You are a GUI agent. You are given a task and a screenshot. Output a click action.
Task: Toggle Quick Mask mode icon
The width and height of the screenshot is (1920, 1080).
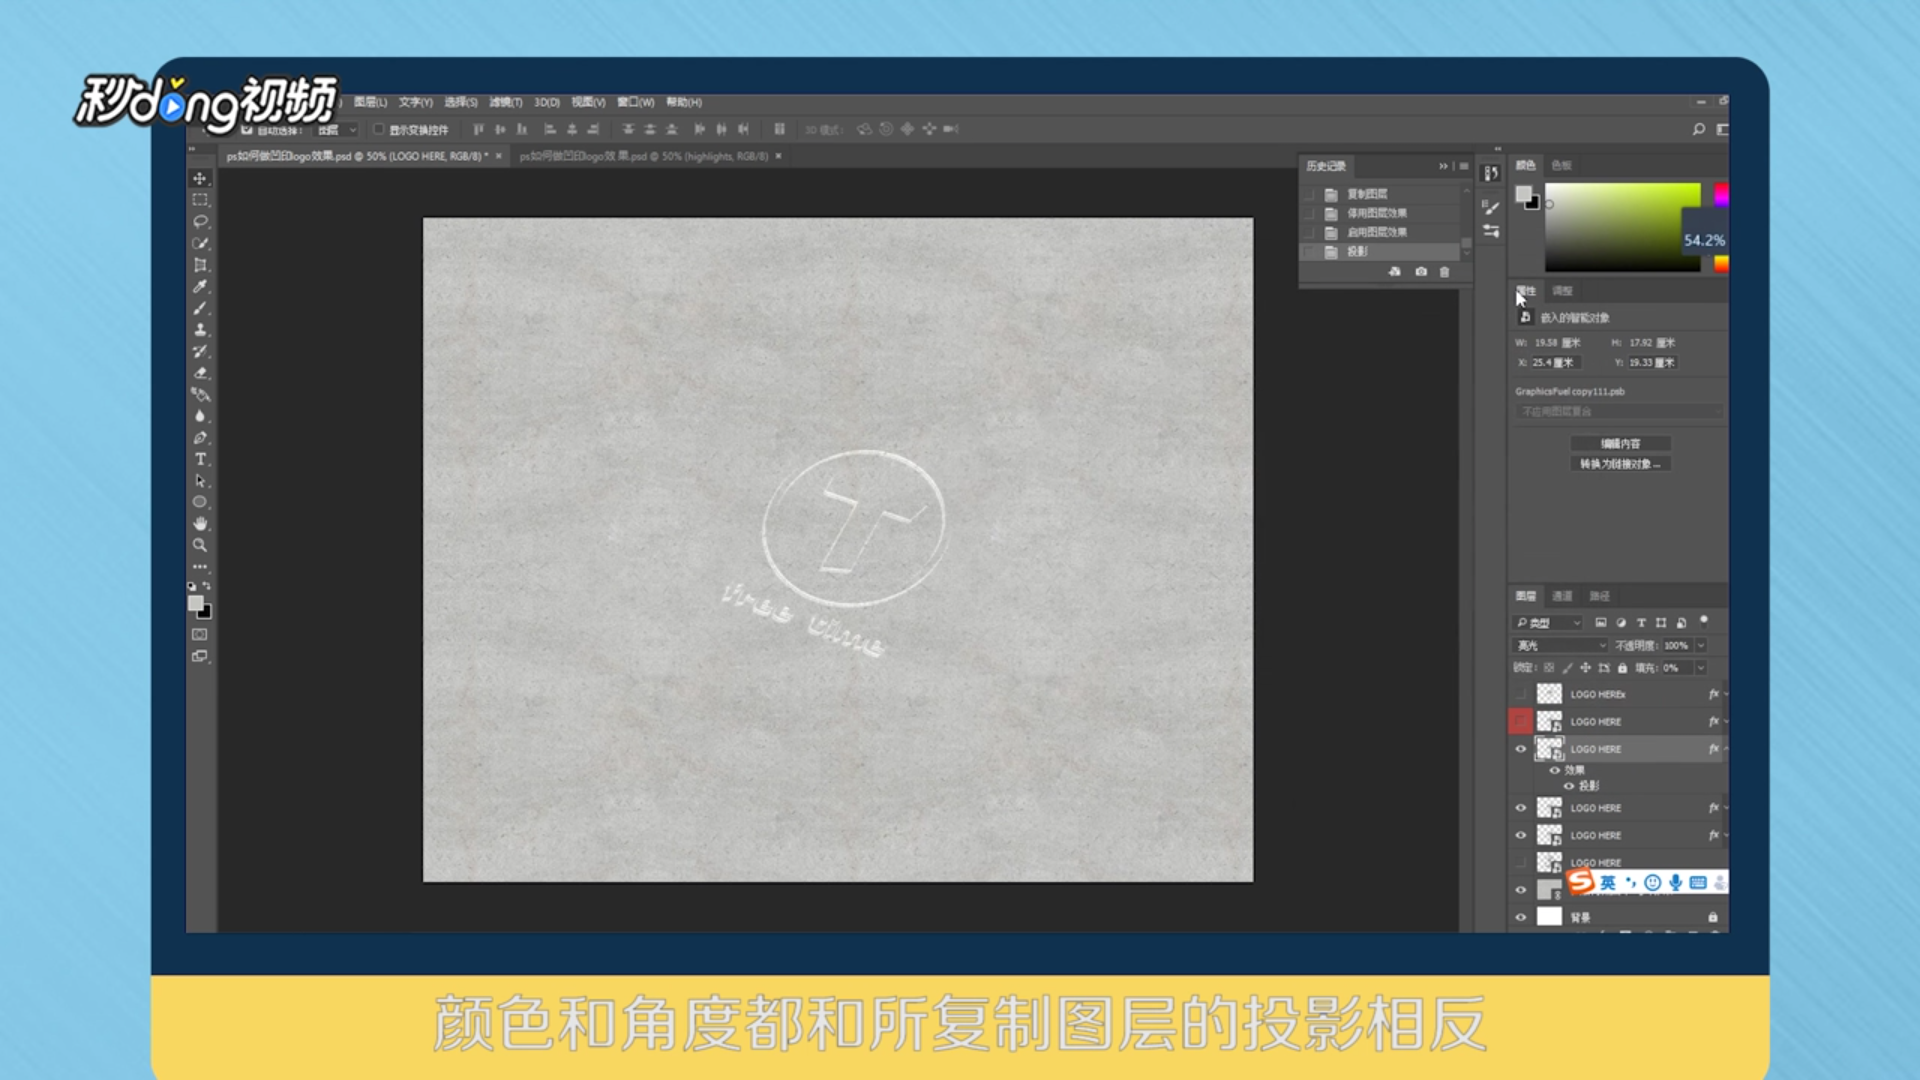pyautogui.click(x=200, y=635)
